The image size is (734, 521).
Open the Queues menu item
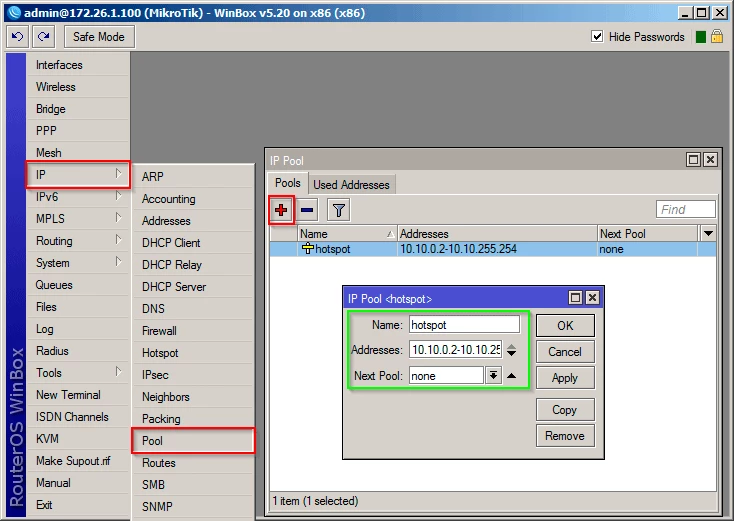coord(78,285)
